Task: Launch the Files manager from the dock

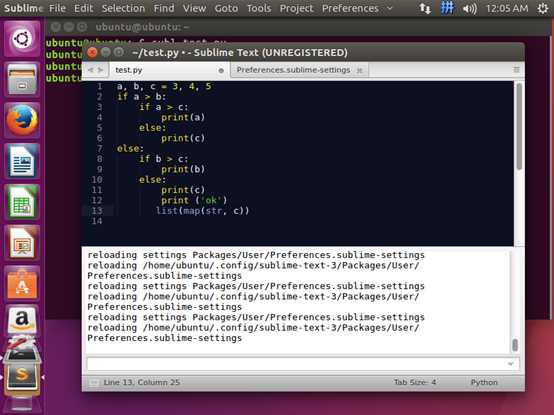Action: point(22,79)
